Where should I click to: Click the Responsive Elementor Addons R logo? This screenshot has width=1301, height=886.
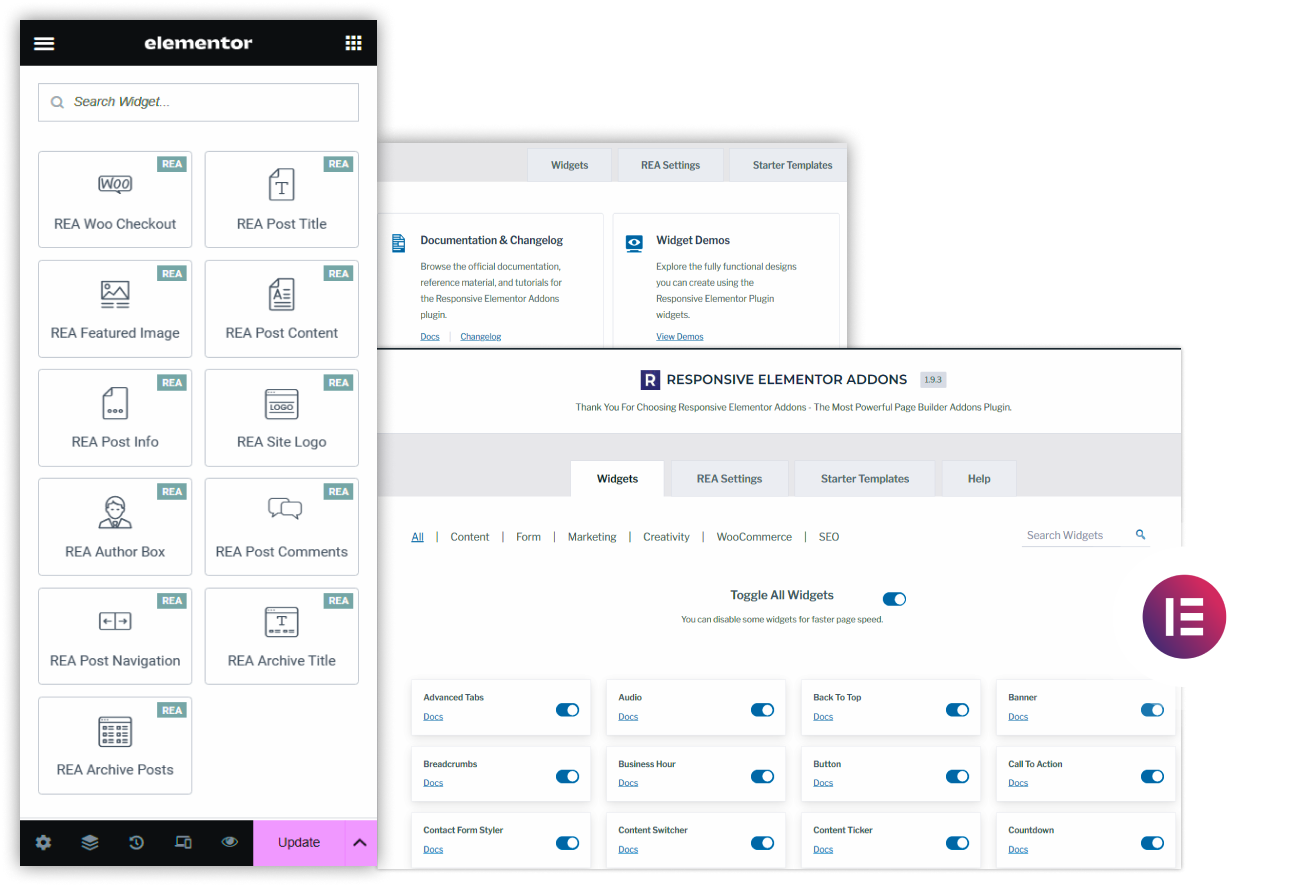point(650,380)
